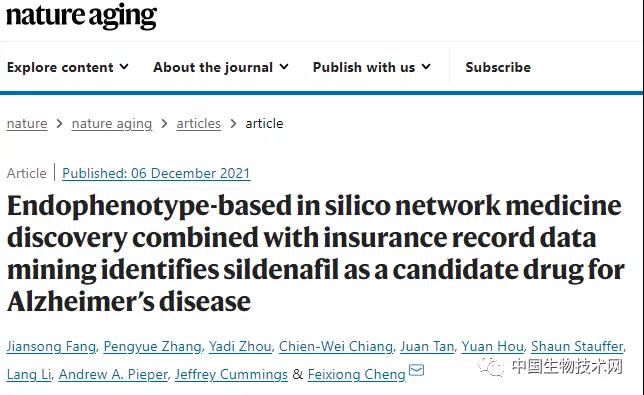The image size is (644, 395).
Task: Open author Pengyue Zhang's link
Action: tap(152, 347)
